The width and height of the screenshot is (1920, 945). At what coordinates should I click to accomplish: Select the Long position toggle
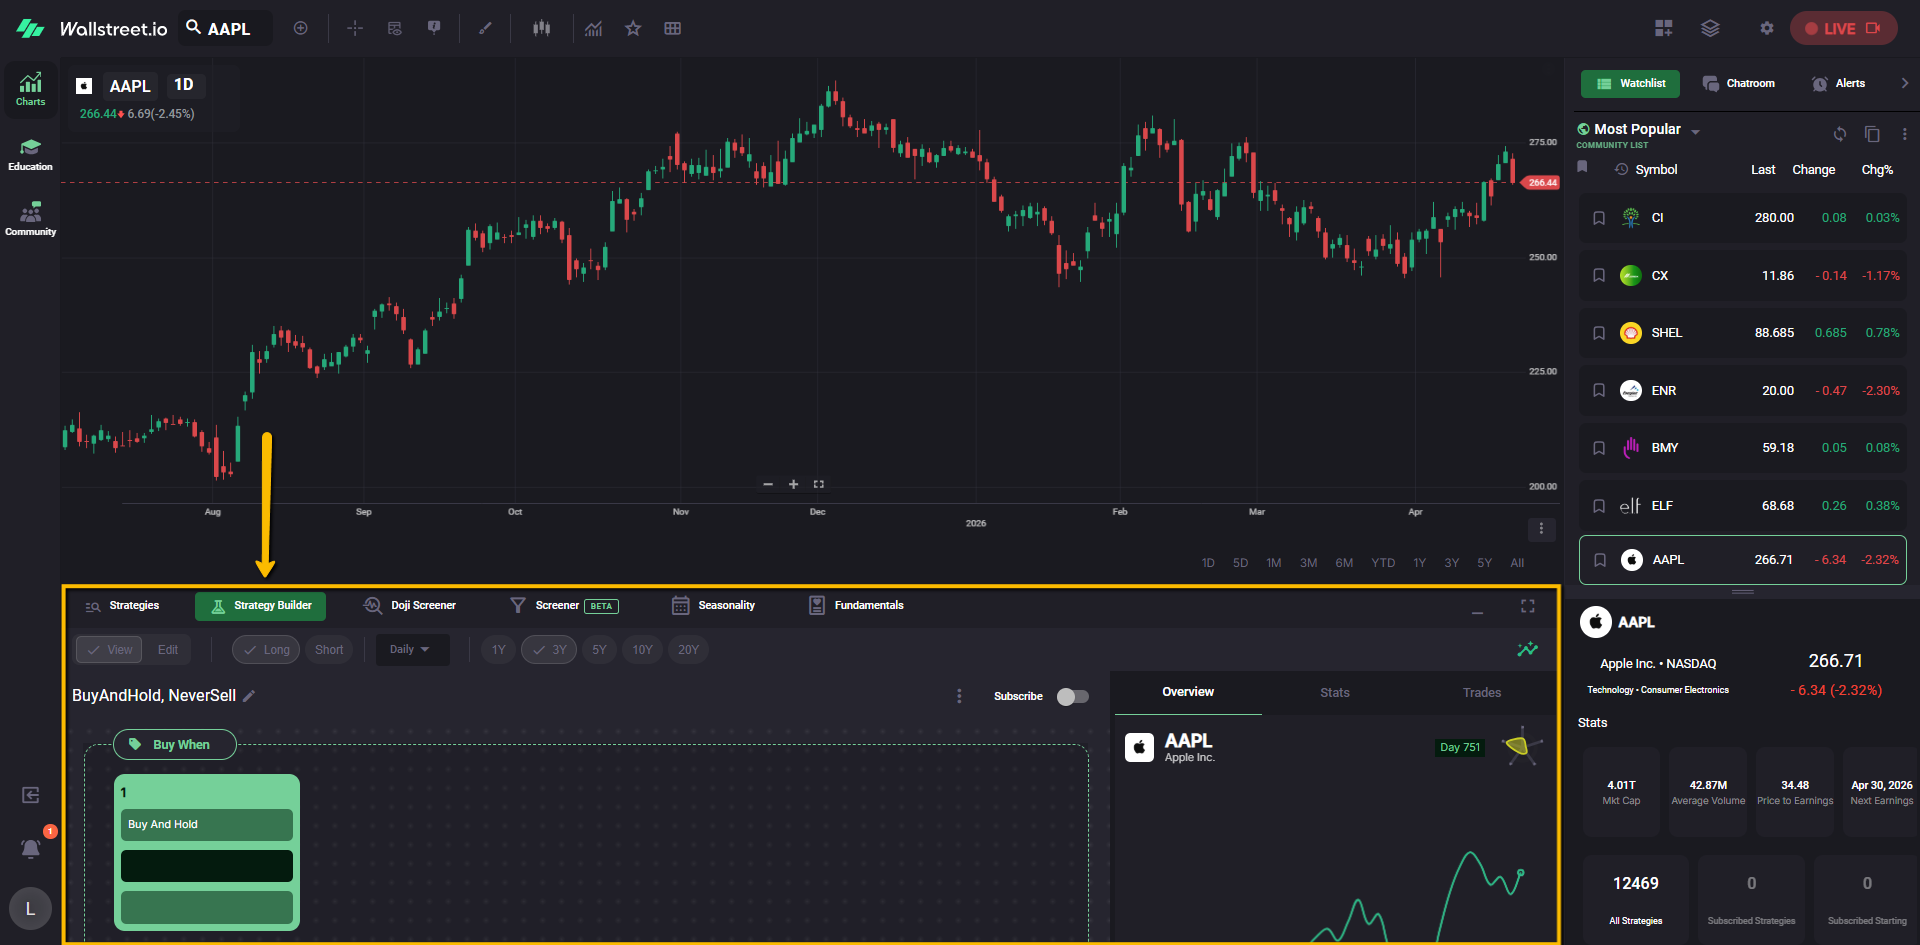[266, 650]
